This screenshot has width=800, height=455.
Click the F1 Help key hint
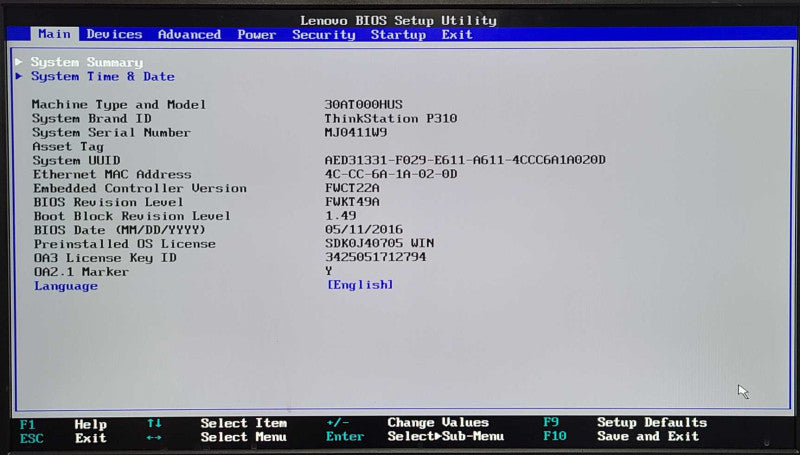click(x=63, y=424)
